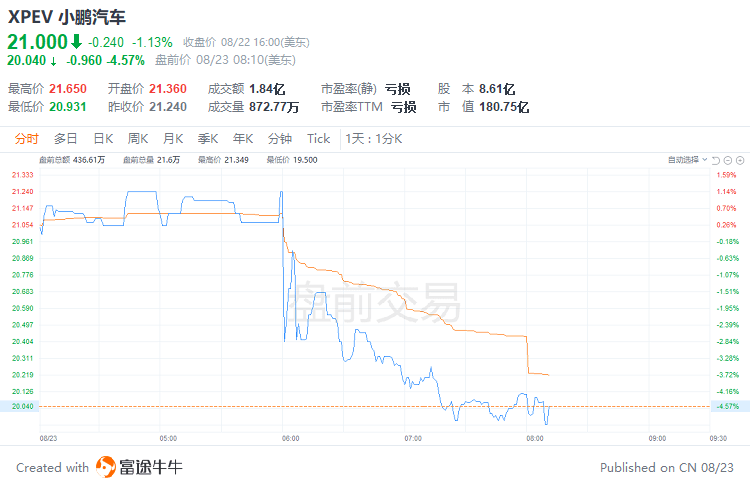Select the 周K tab

[138, 139]
